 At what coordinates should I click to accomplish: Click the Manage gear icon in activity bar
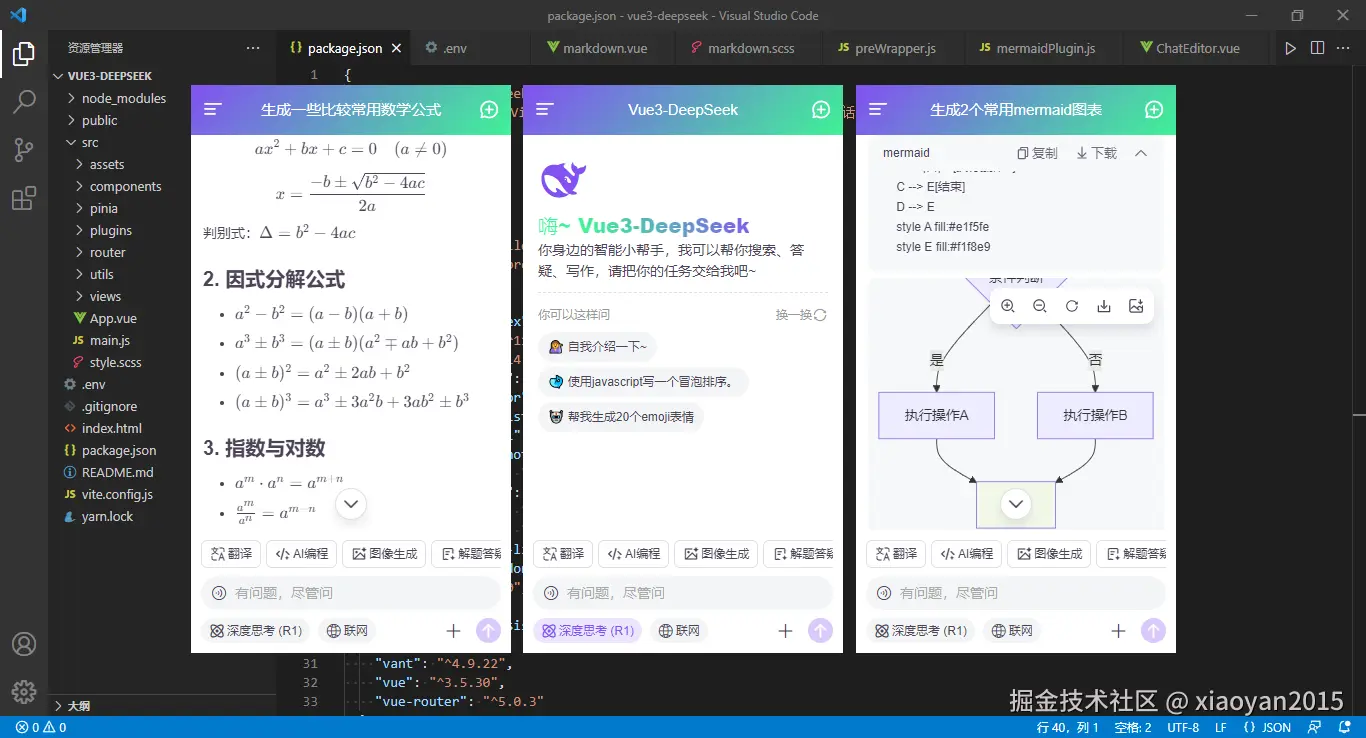(24, 691)
